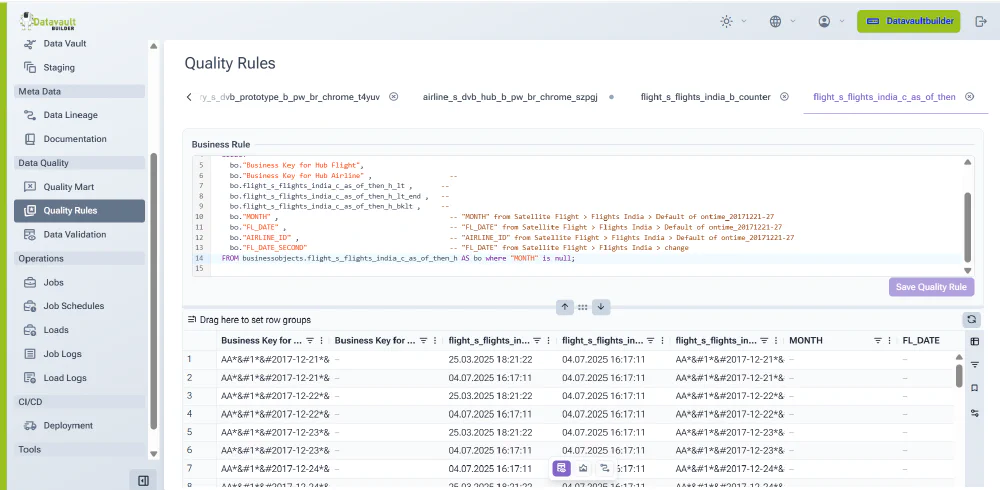
Task: Click the Datavault Builder logo
Action: point(48,21)
